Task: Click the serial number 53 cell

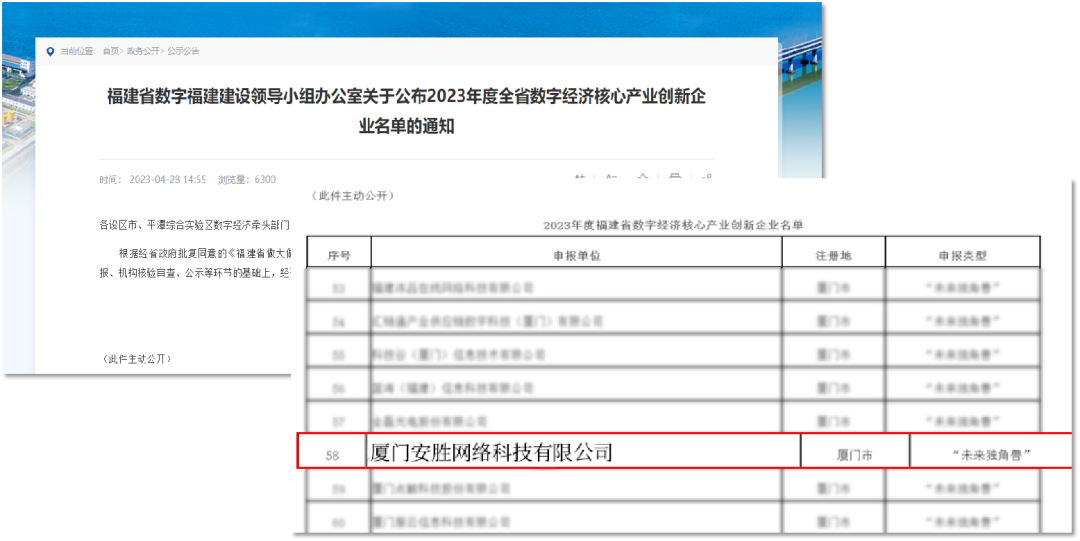Action: 339,288
